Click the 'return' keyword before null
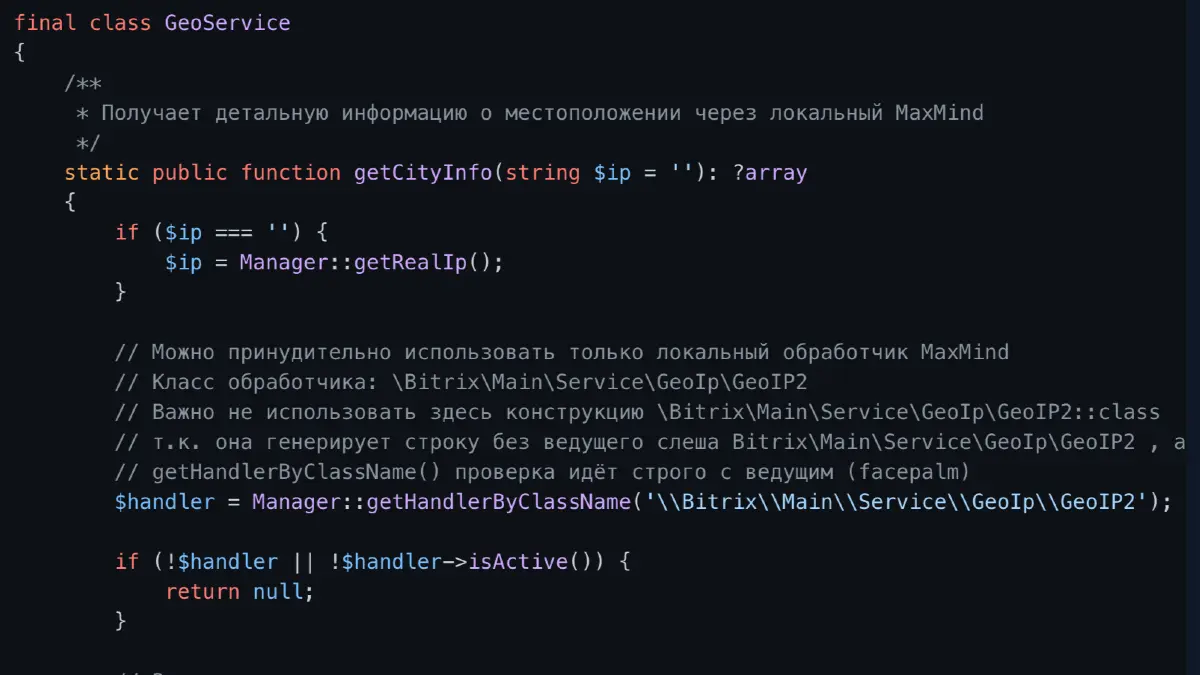The image size is (1200, 675). pyautogui.click(x=202, y=592)
